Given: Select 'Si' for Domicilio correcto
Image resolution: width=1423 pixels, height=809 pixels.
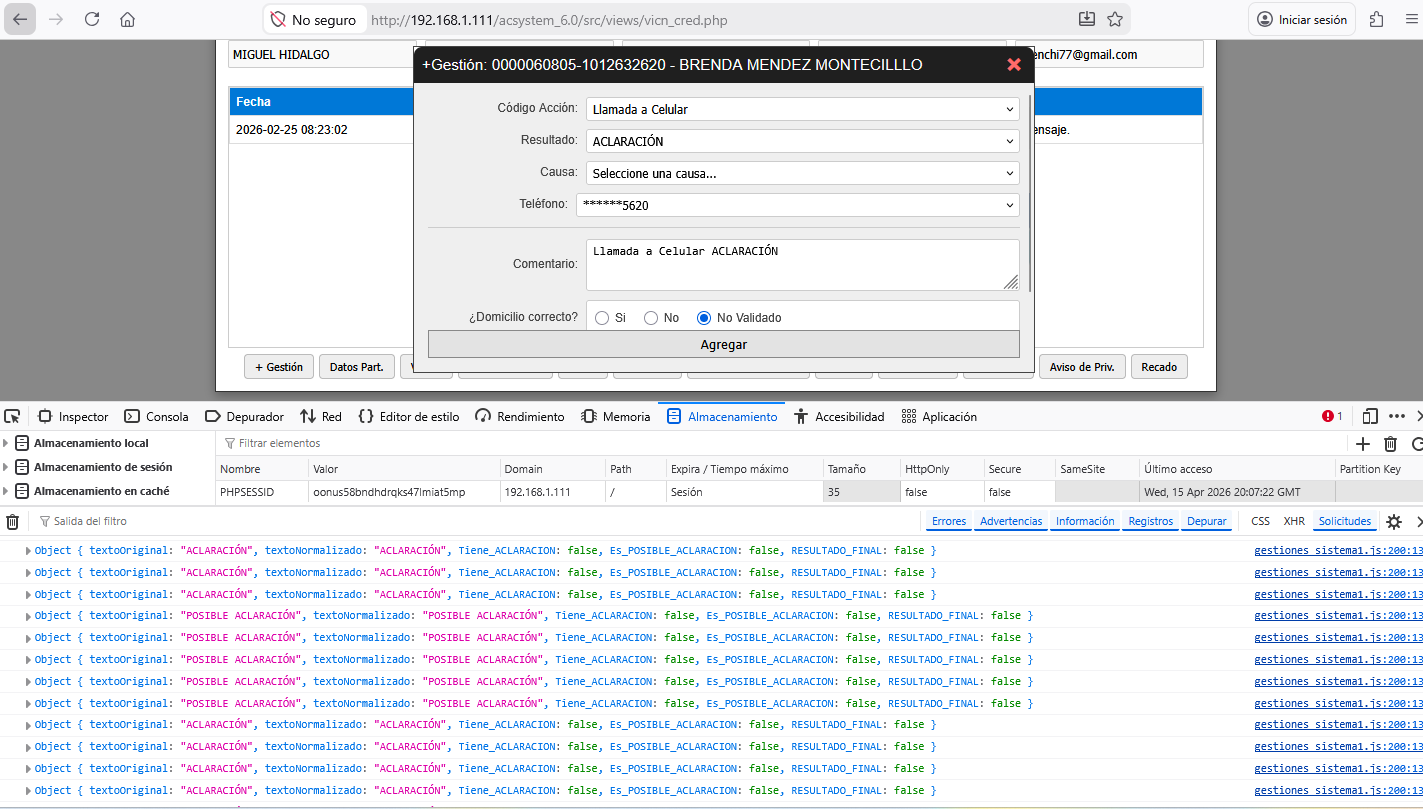Looking at the screenshot, I should (602, 318).
